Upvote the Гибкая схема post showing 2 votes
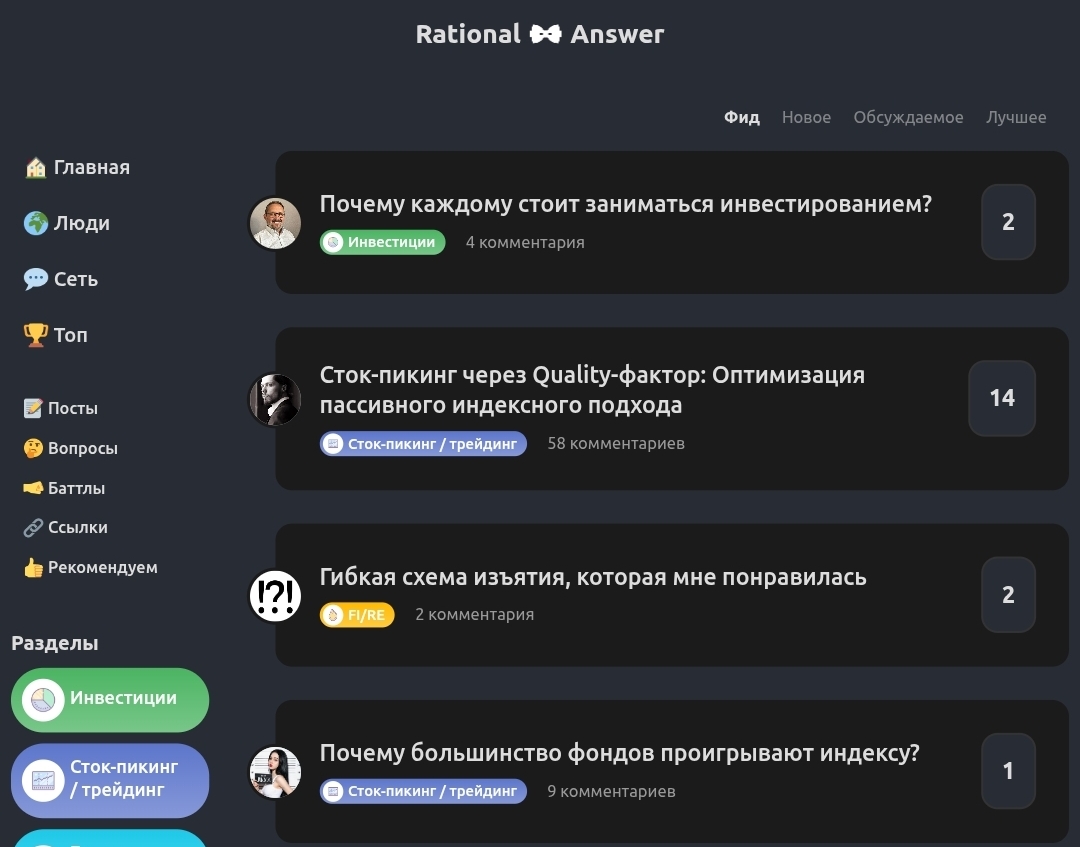 (1008, 595)
